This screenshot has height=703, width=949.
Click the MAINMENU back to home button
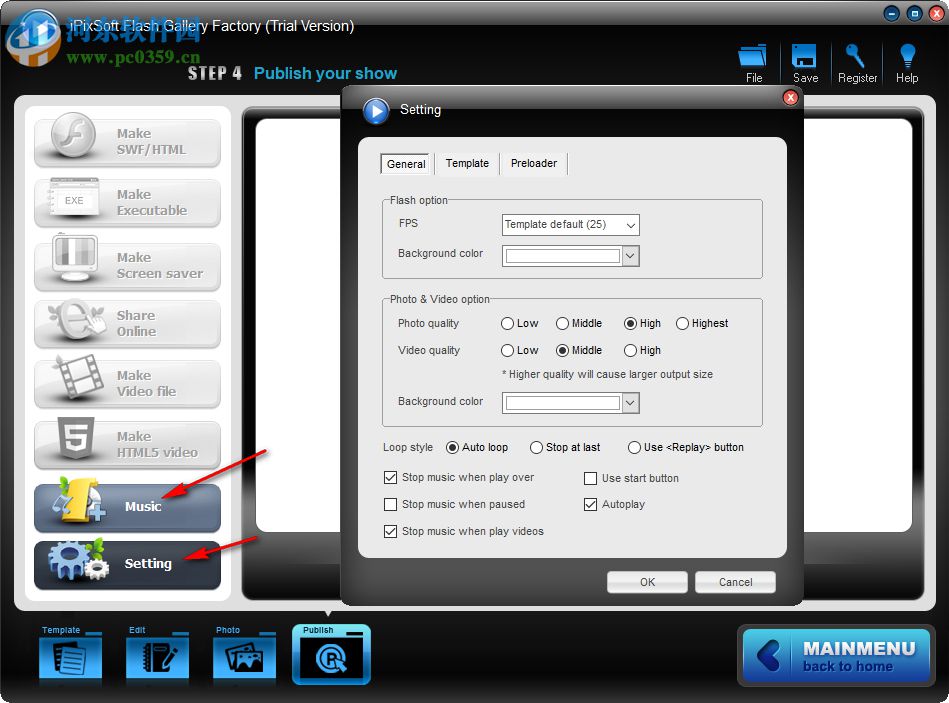tap(836, 655)
